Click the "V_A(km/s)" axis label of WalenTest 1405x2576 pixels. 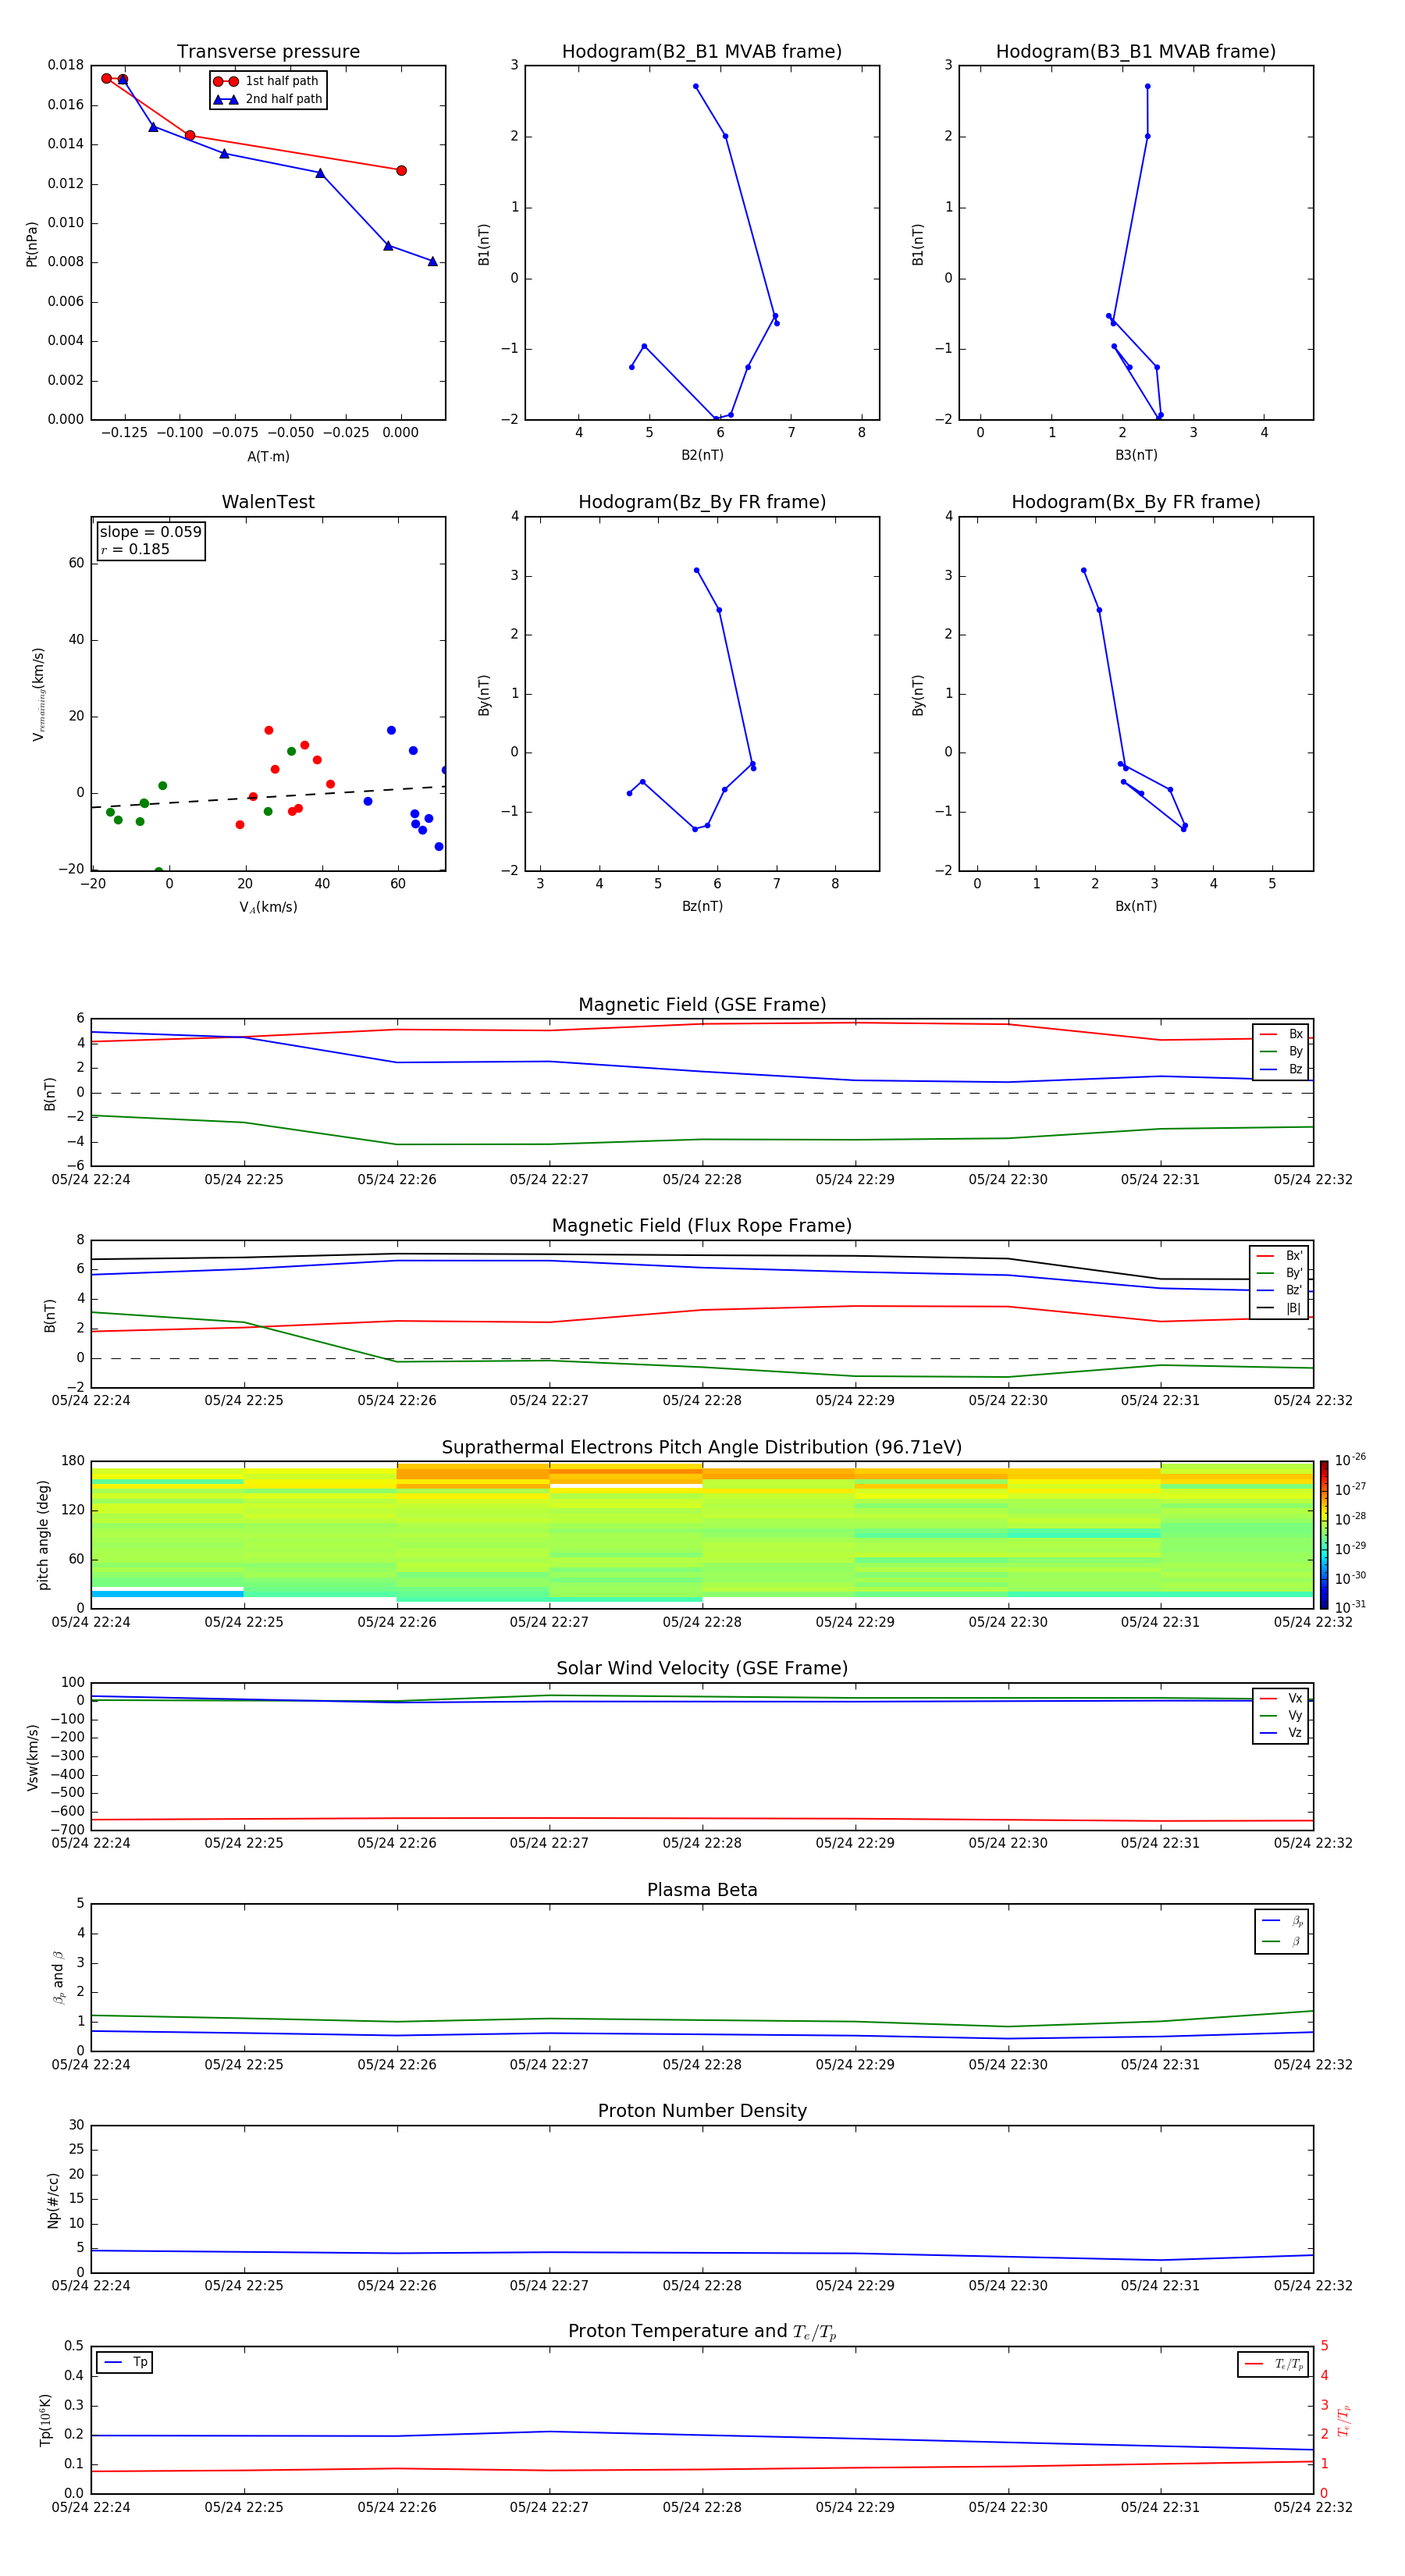(268, 907)
